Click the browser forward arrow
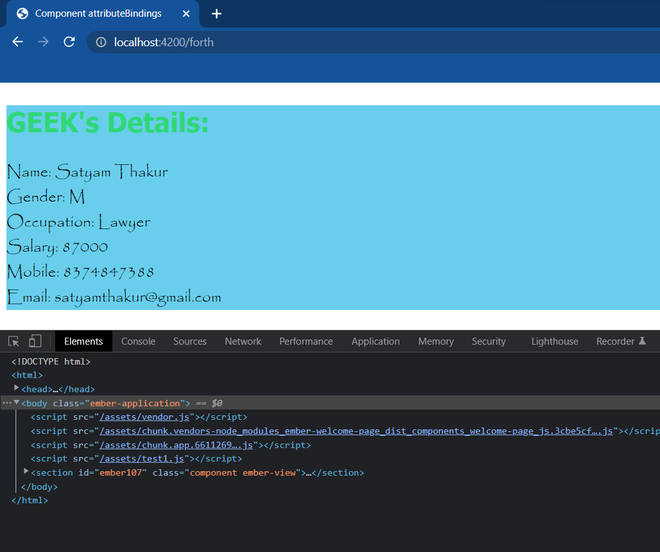The height and width of the screenshot is (552, 660). [x=43, y=42]
